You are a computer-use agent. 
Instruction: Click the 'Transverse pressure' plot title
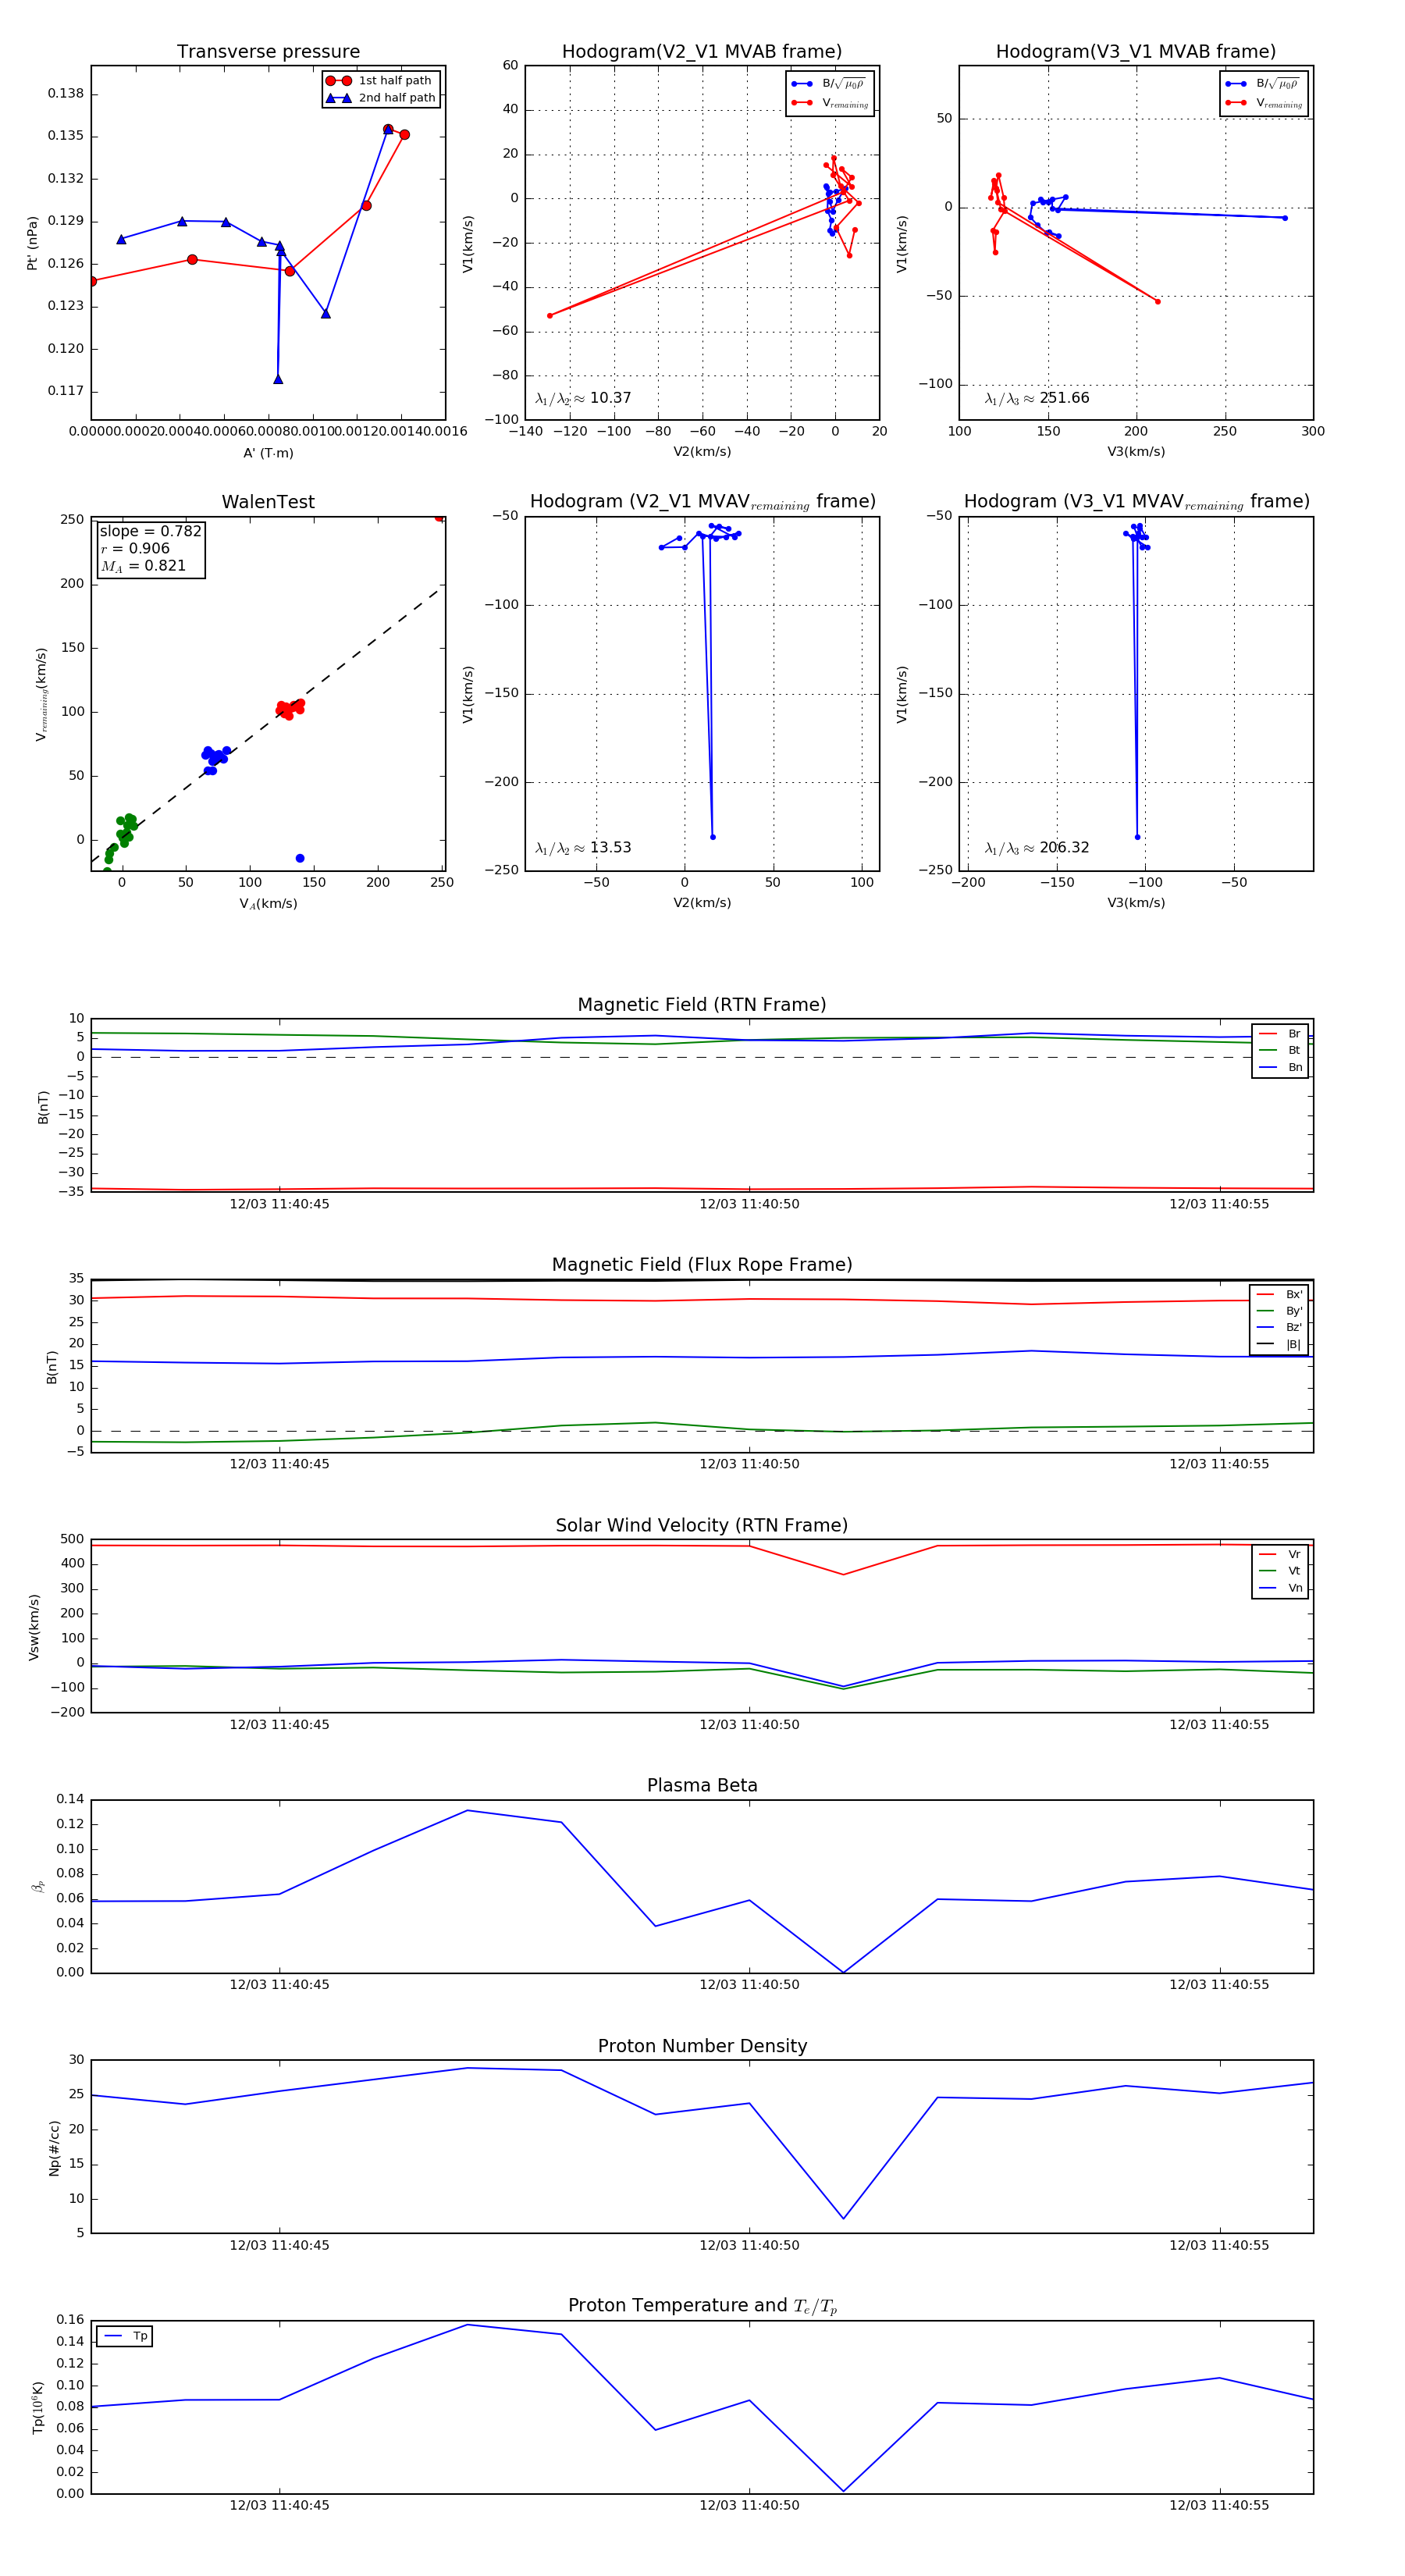pos(268,52)
